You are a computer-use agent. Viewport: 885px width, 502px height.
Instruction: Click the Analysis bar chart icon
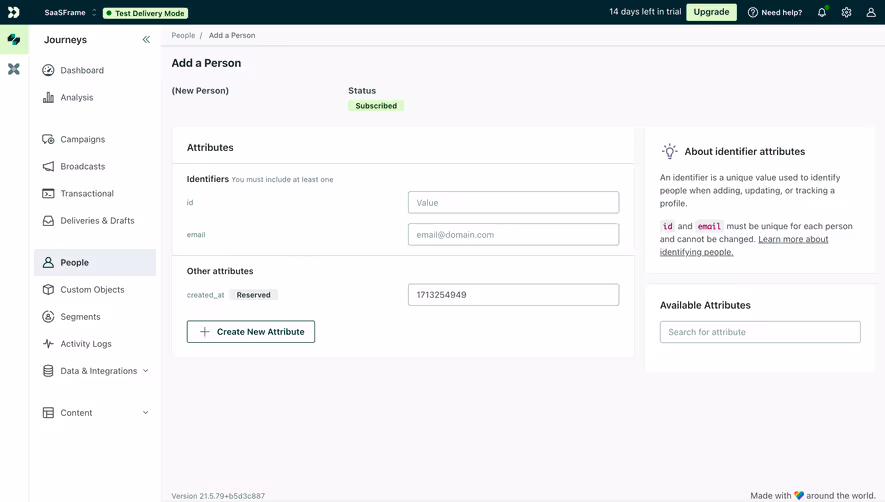tap(49, 97)
